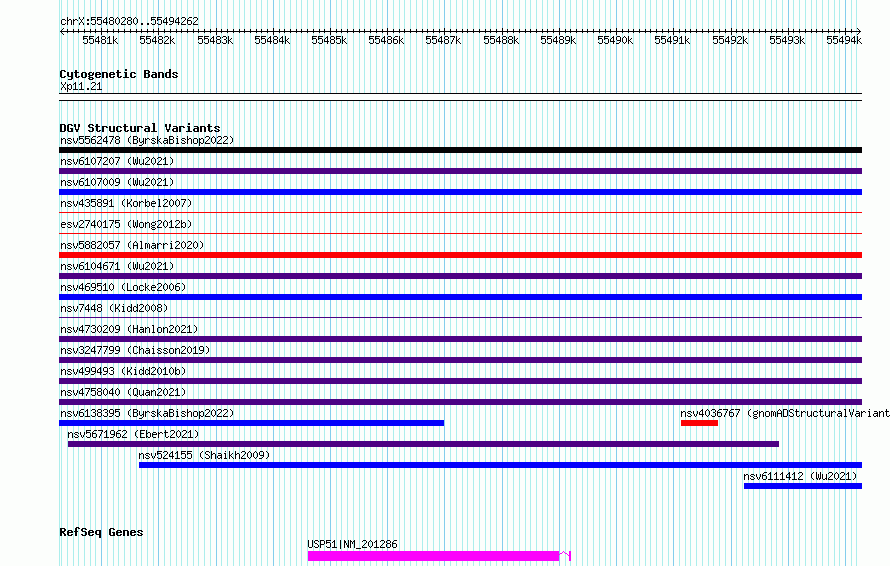
Task: Click the 55483k ruler position
Action: (x=215, y=40)
